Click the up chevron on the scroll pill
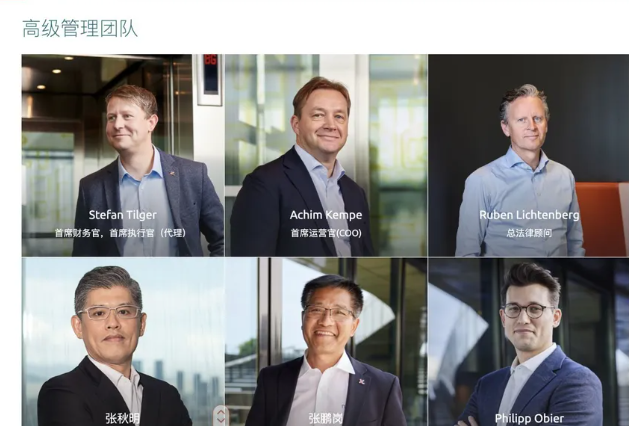Viewport: 629px width, 426px height. 221,413
